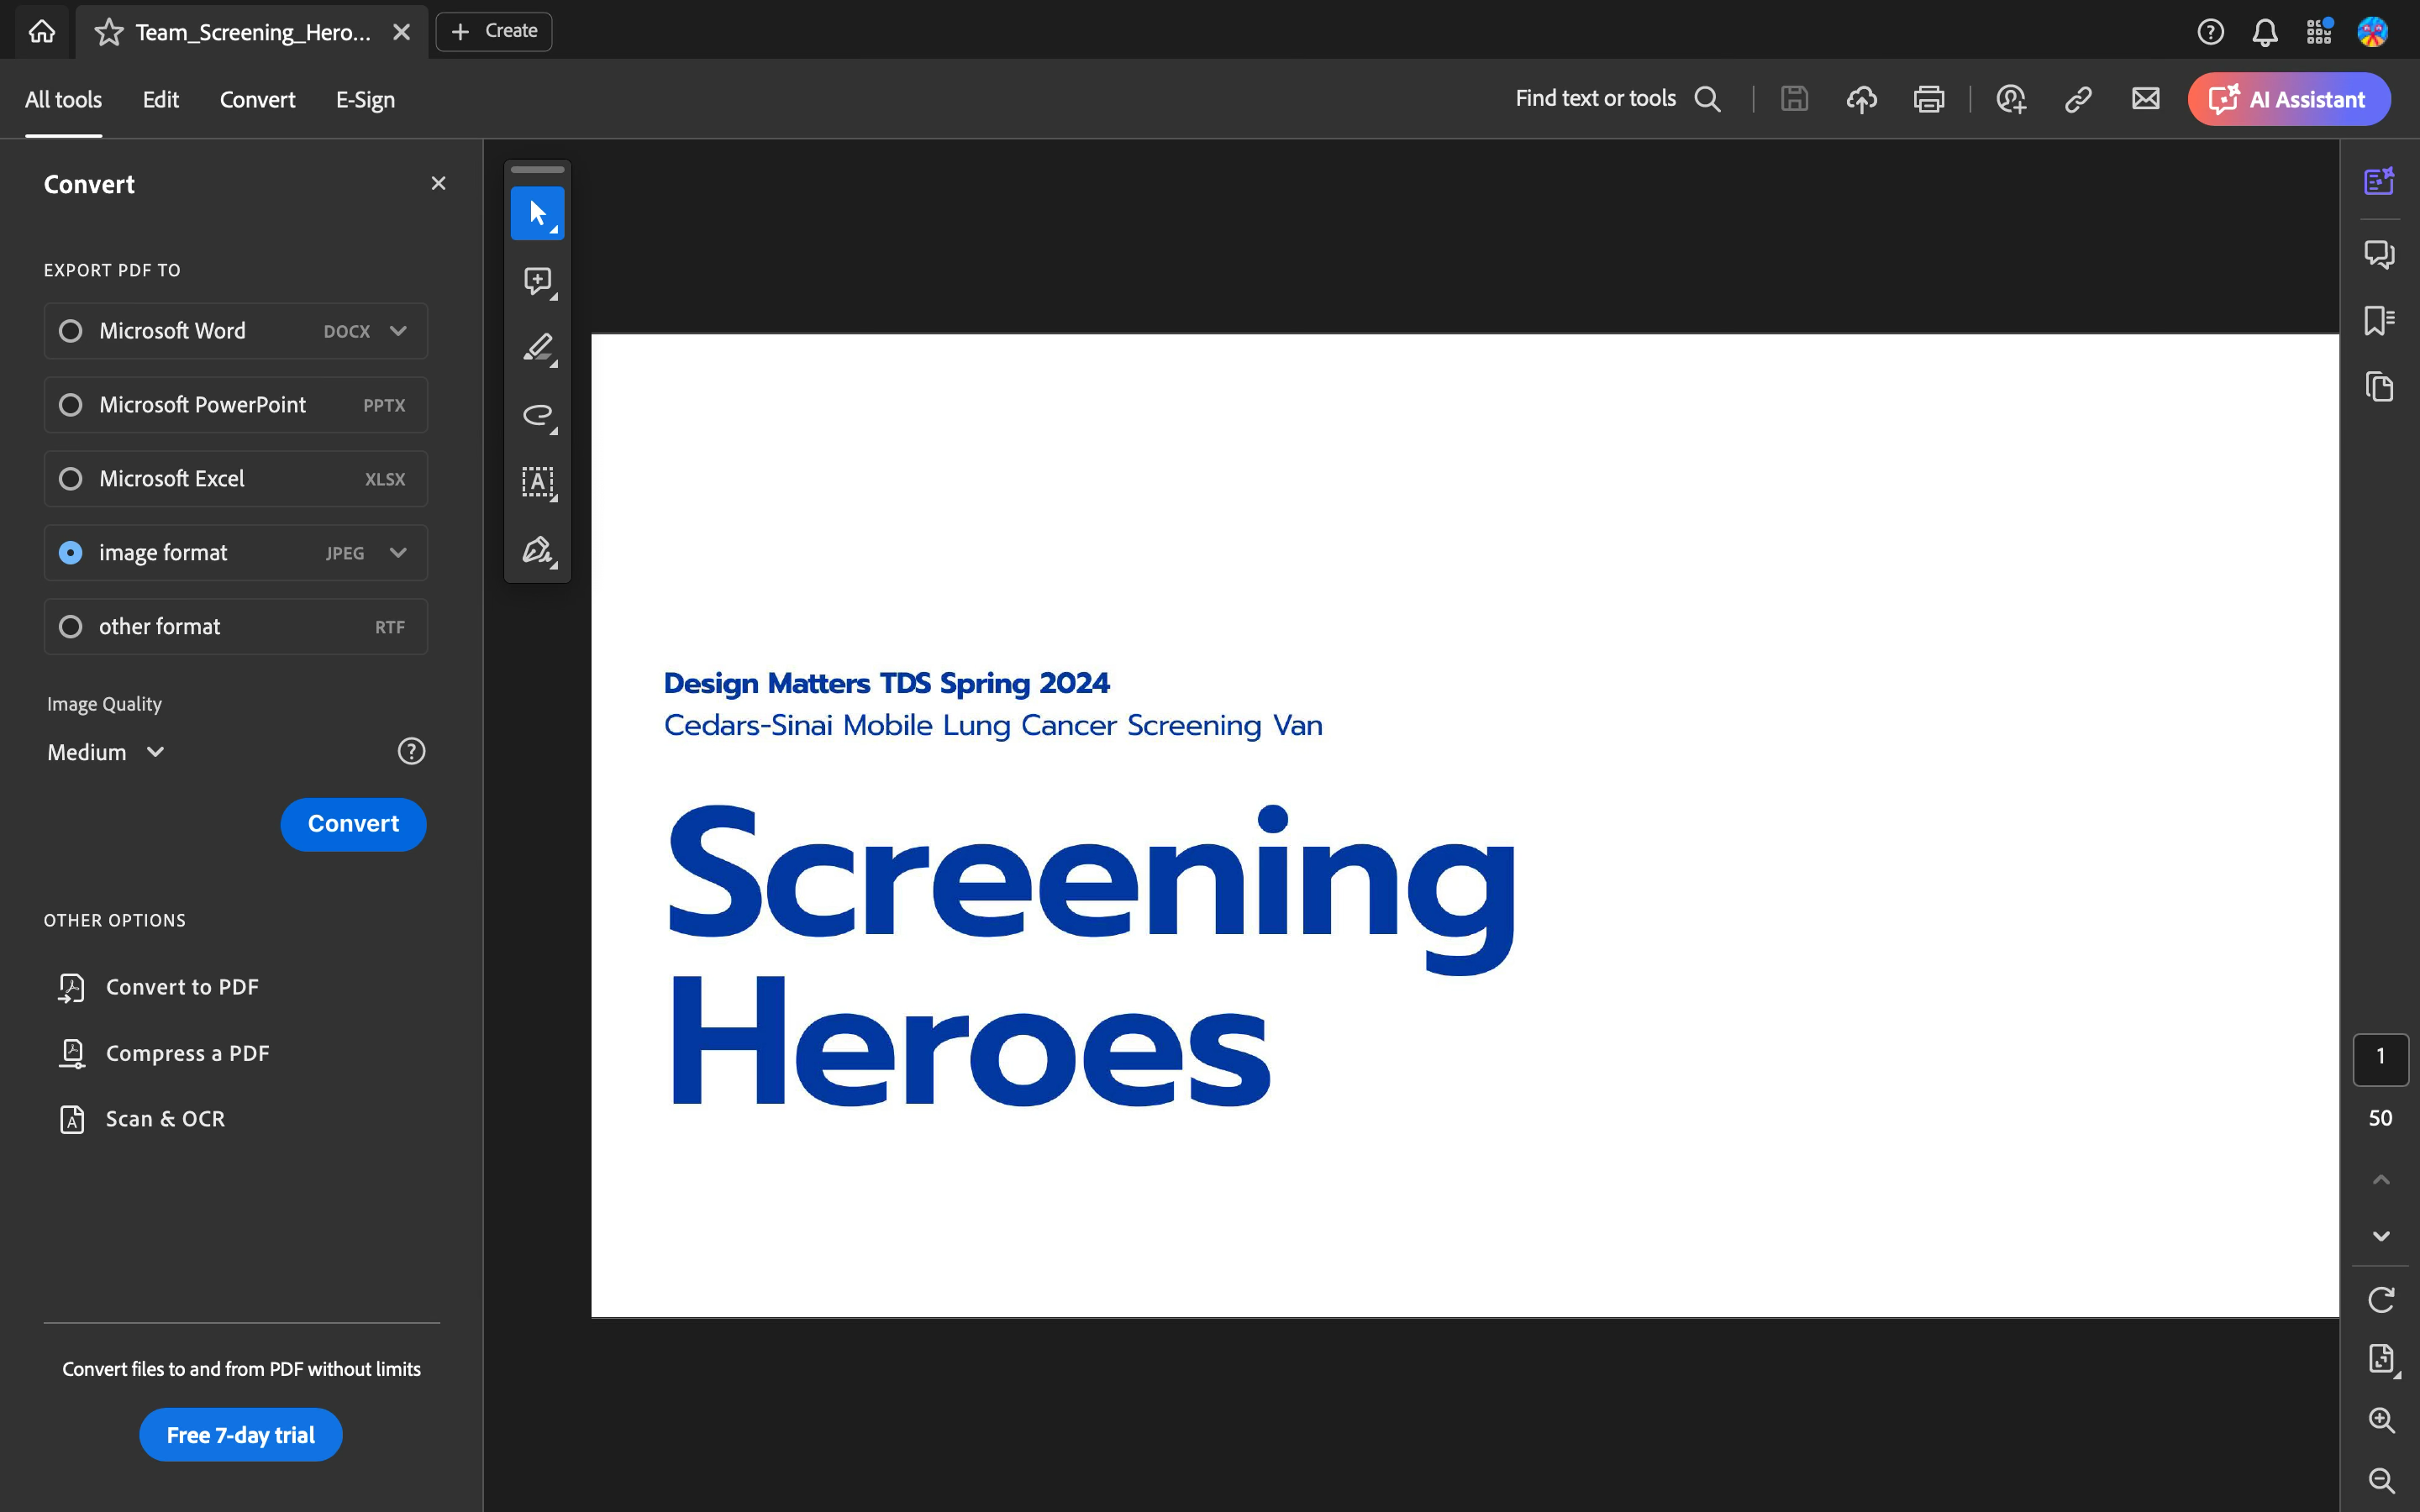Select the freehand draw loop tool
2420x1512 pixels.
click(537, 415)
